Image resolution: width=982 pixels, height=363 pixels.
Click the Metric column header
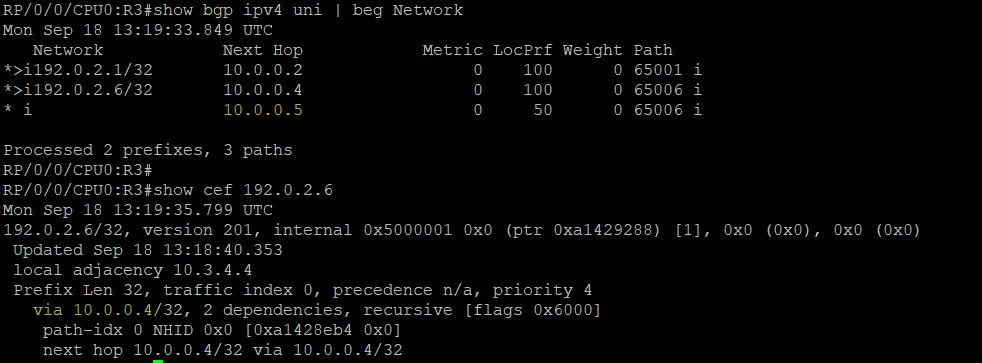pos(453,50)
